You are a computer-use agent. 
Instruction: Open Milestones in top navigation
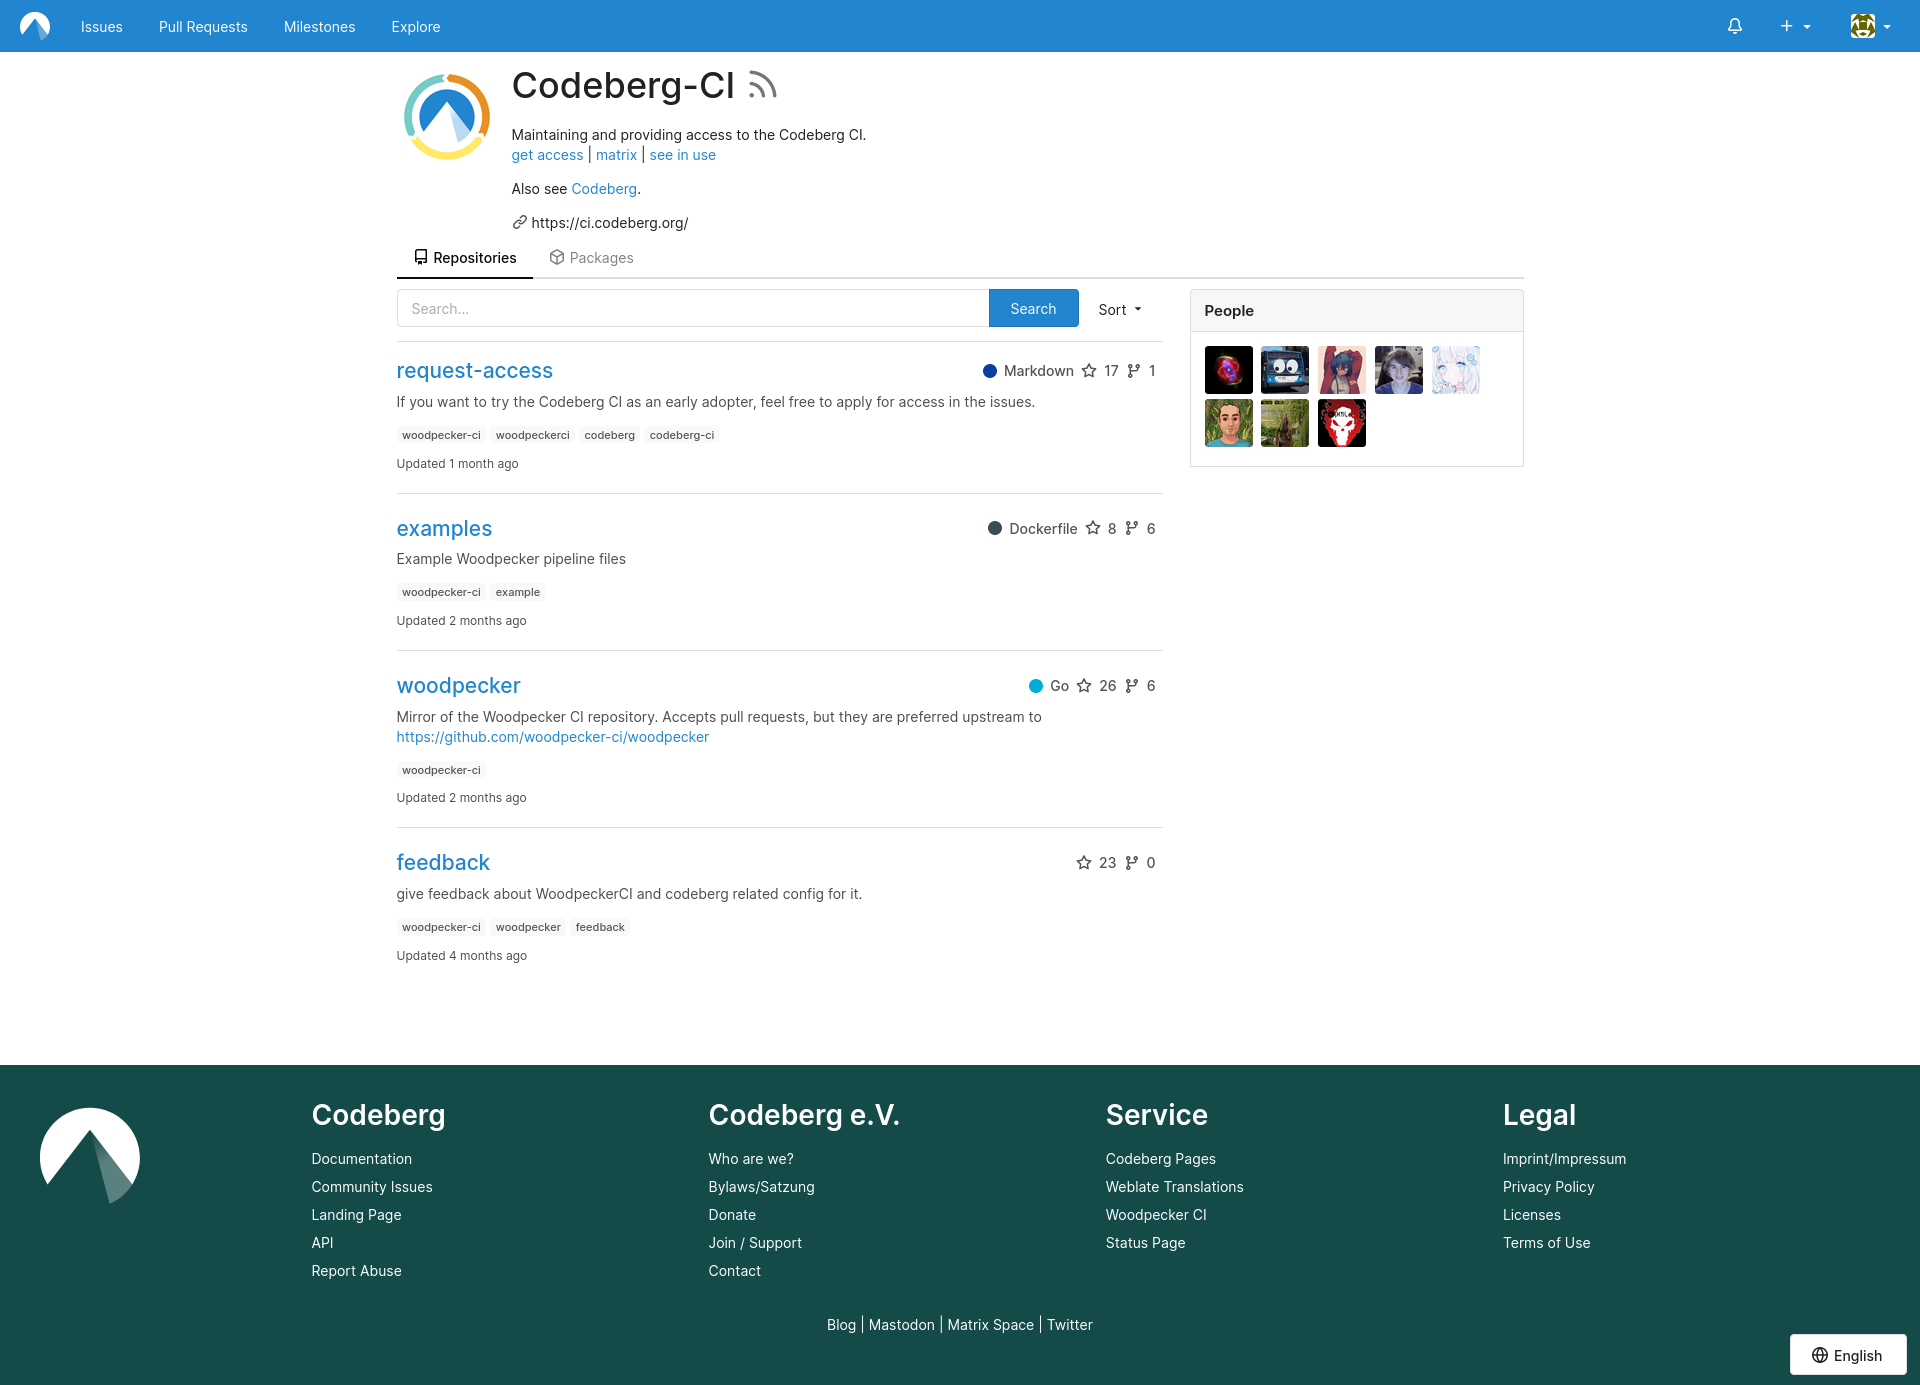tap(320, 27)
